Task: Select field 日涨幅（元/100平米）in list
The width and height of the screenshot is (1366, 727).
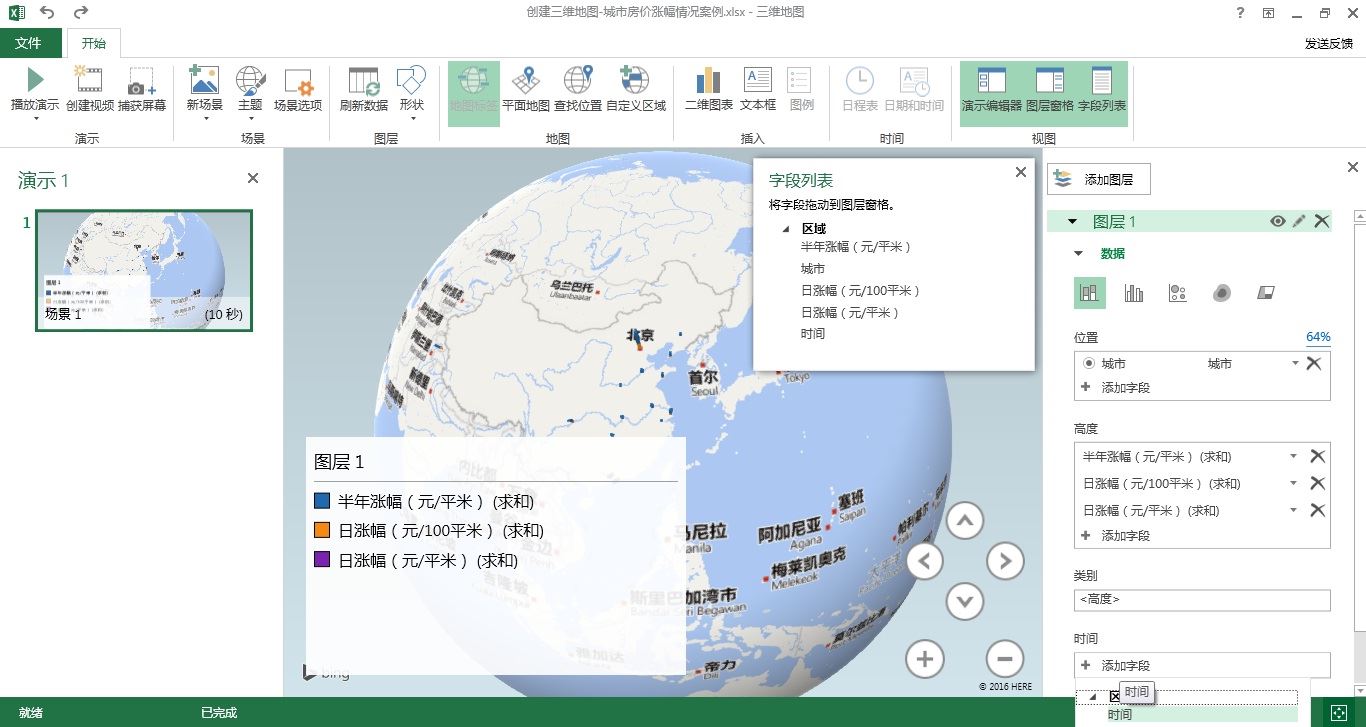Action: (860, 291)
